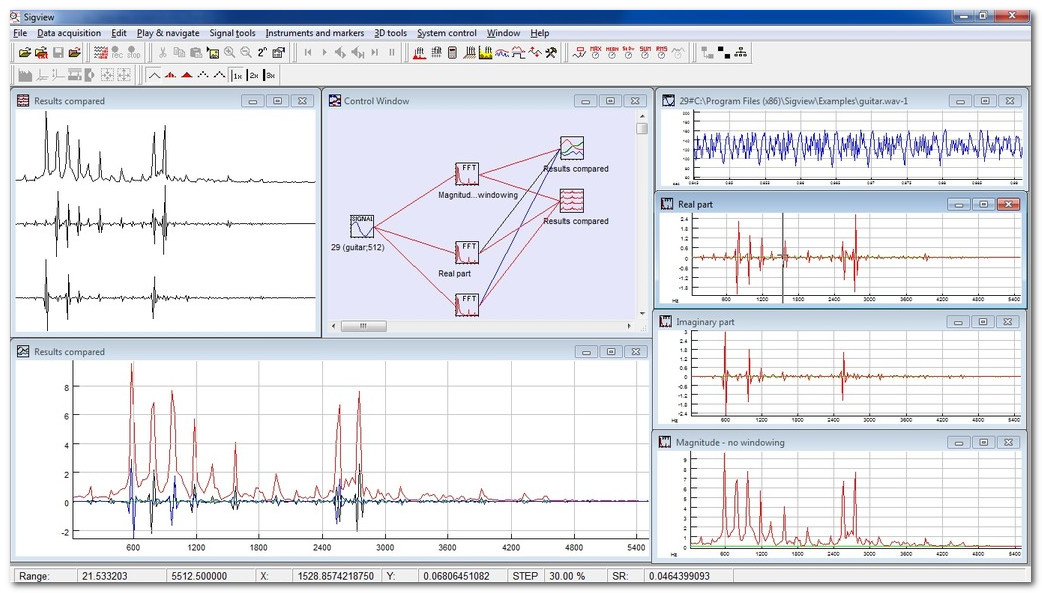Click the X value 1528.8574218750 in status bar
1042x593 pixels.
pyautogui.click(x=336, y=576)
